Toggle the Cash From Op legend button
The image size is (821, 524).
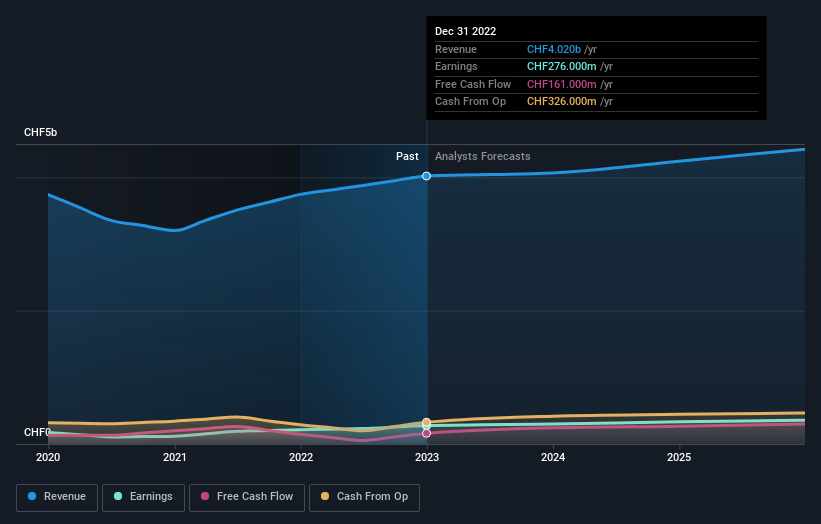pyautogui.click(x=364, y=497)
